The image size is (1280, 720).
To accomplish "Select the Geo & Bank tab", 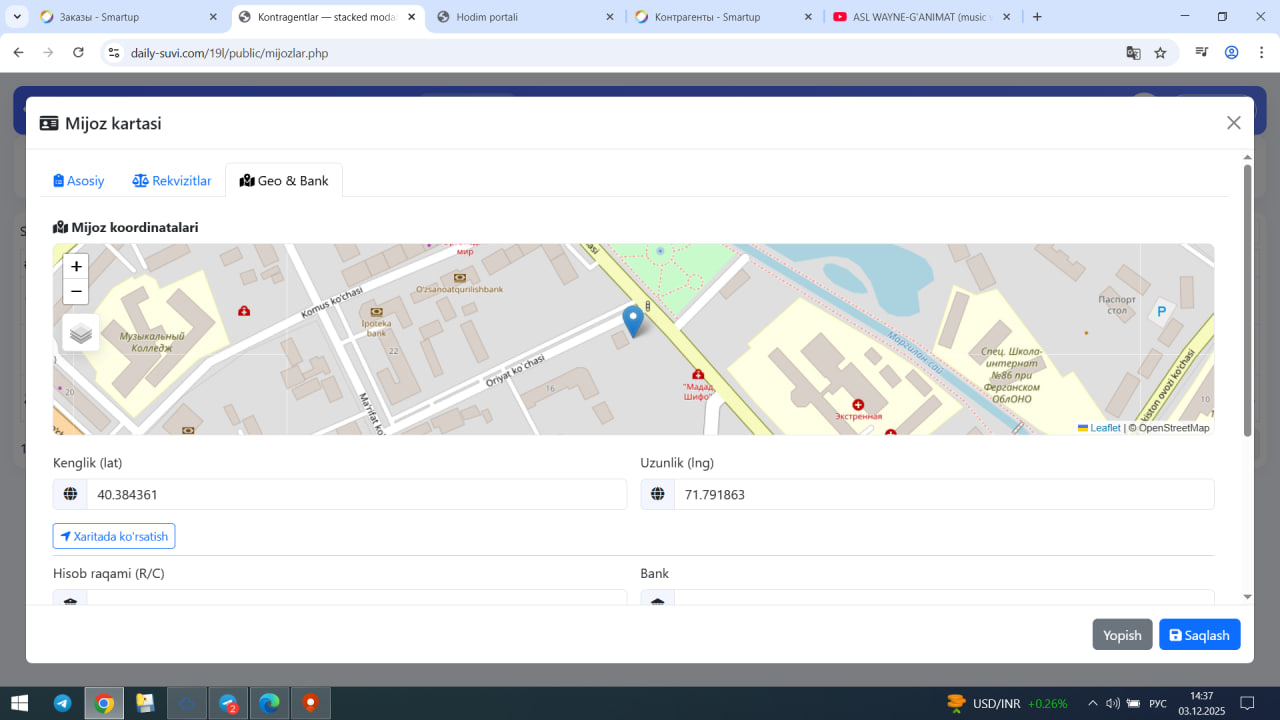I will point(284,181).
